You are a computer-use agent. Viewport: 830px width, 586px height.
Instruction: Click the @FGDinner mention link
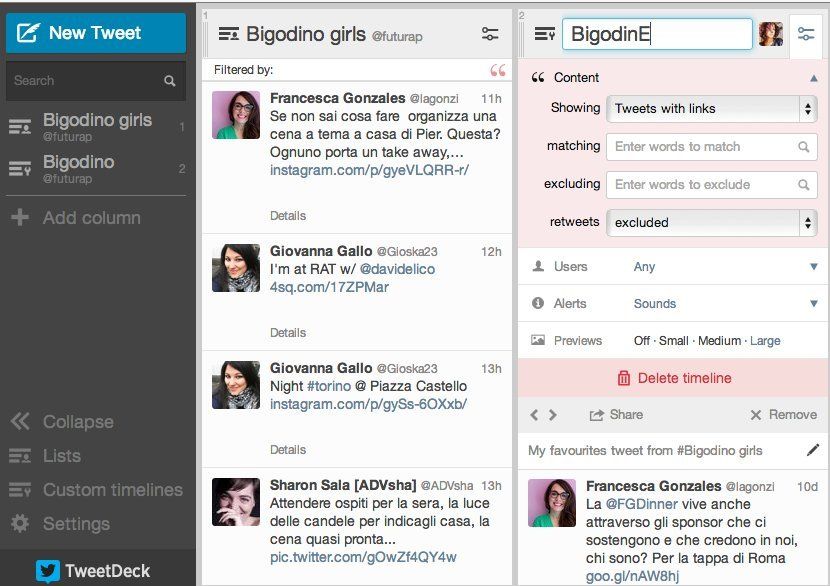point(642,504)
